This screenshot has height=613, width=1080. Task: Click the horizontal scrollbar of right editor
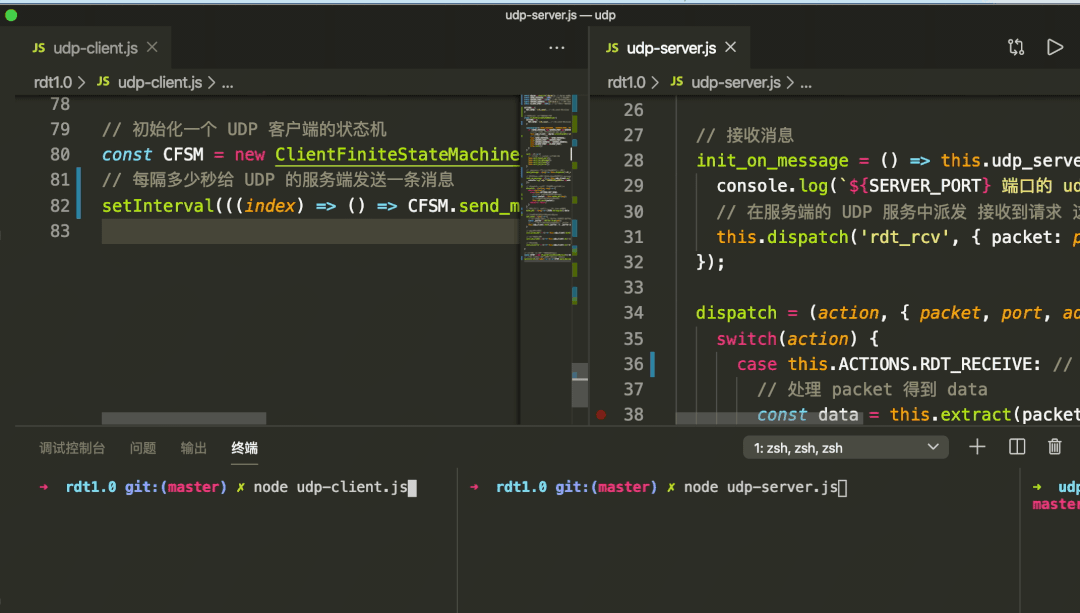(769, 418)
